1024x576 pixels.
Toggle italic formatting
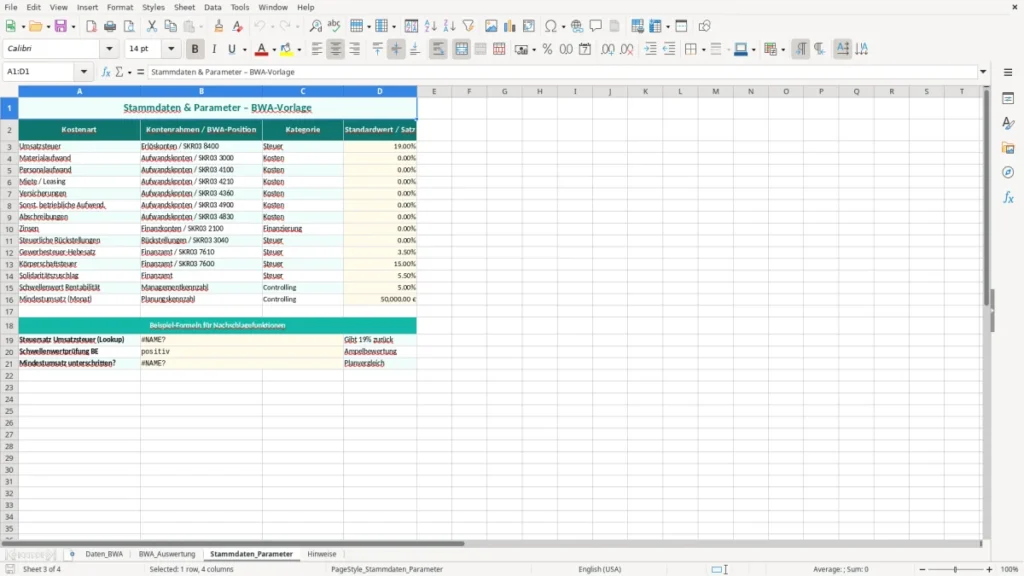click(x=214, y=49)
